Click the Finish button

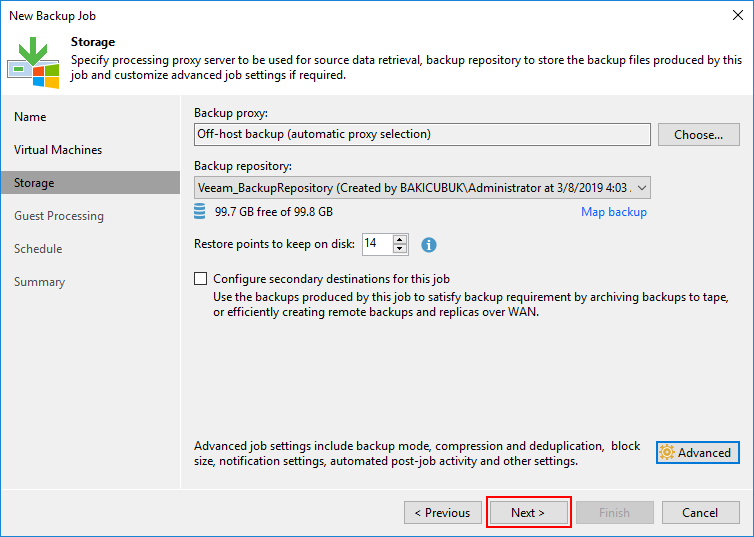[x=615, y=513]
